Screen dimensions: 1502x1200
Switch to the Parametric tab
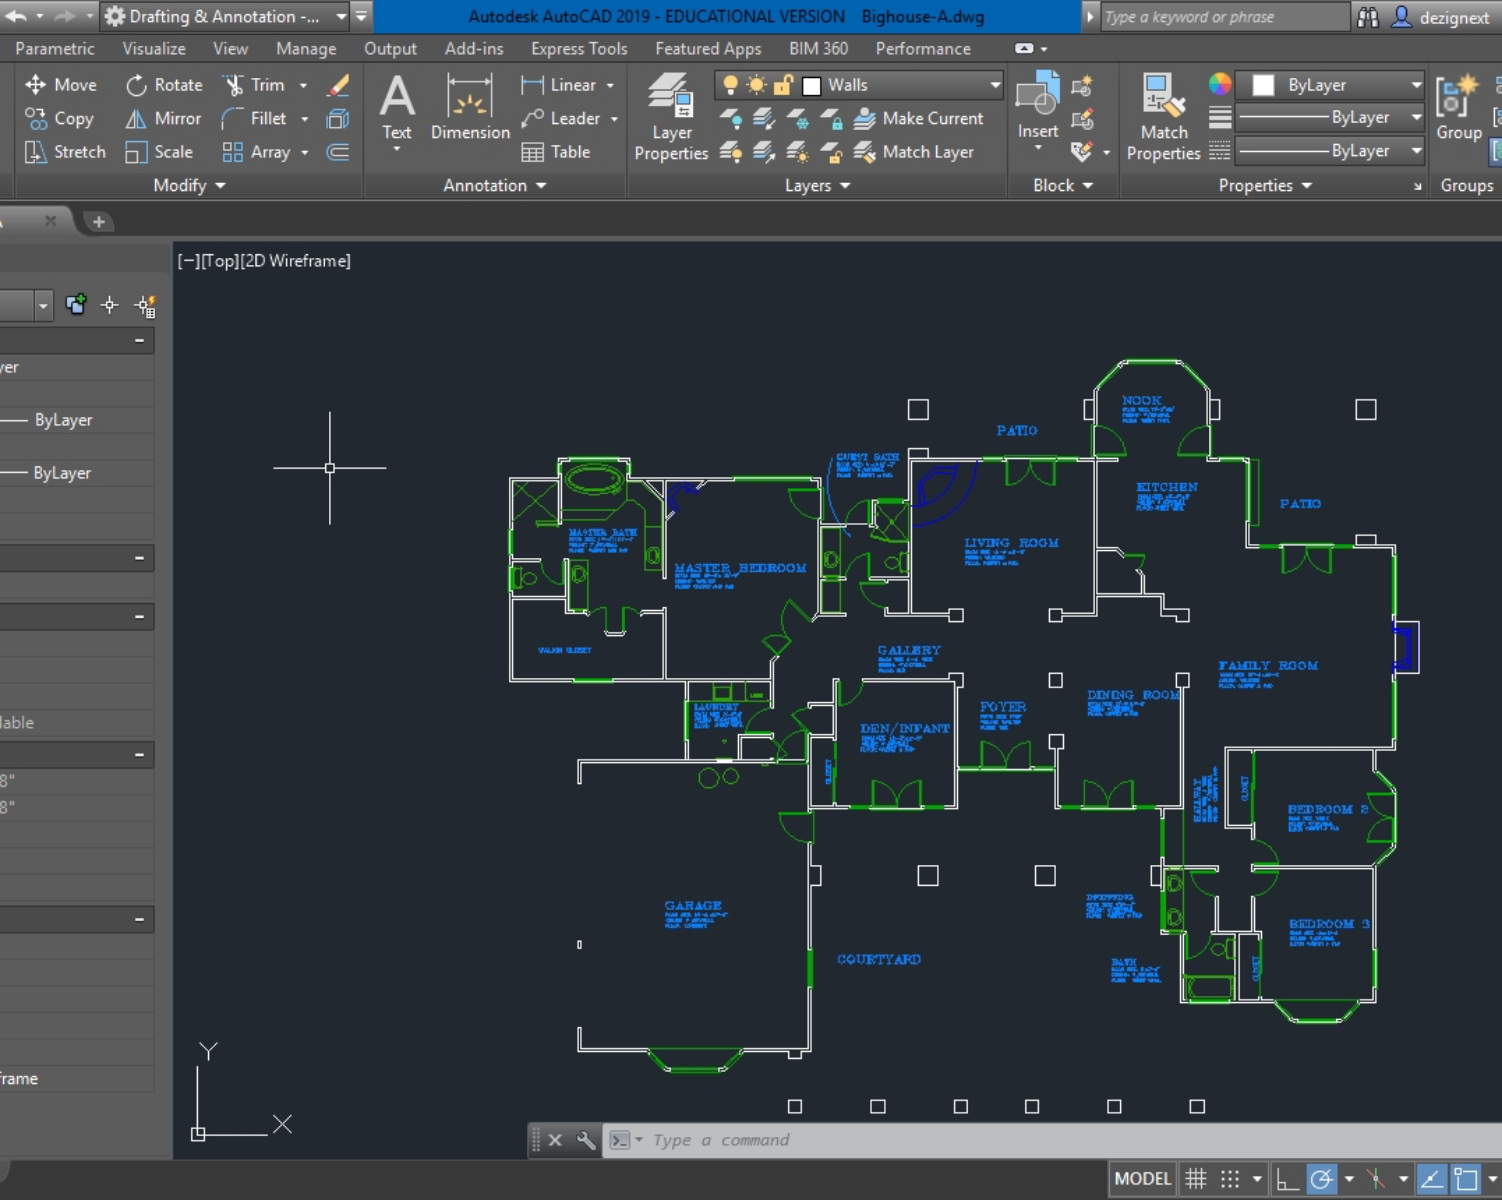[x=55, y=48]
